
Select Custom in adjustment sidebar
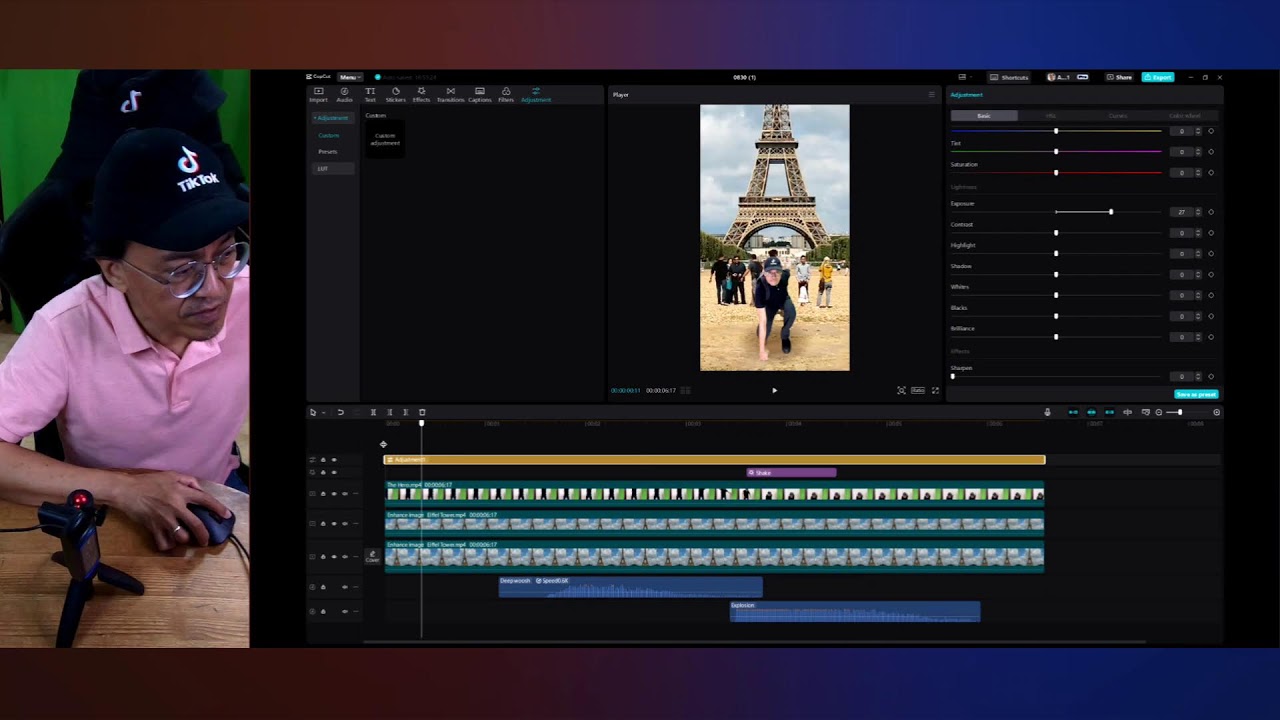click(329, 135)
